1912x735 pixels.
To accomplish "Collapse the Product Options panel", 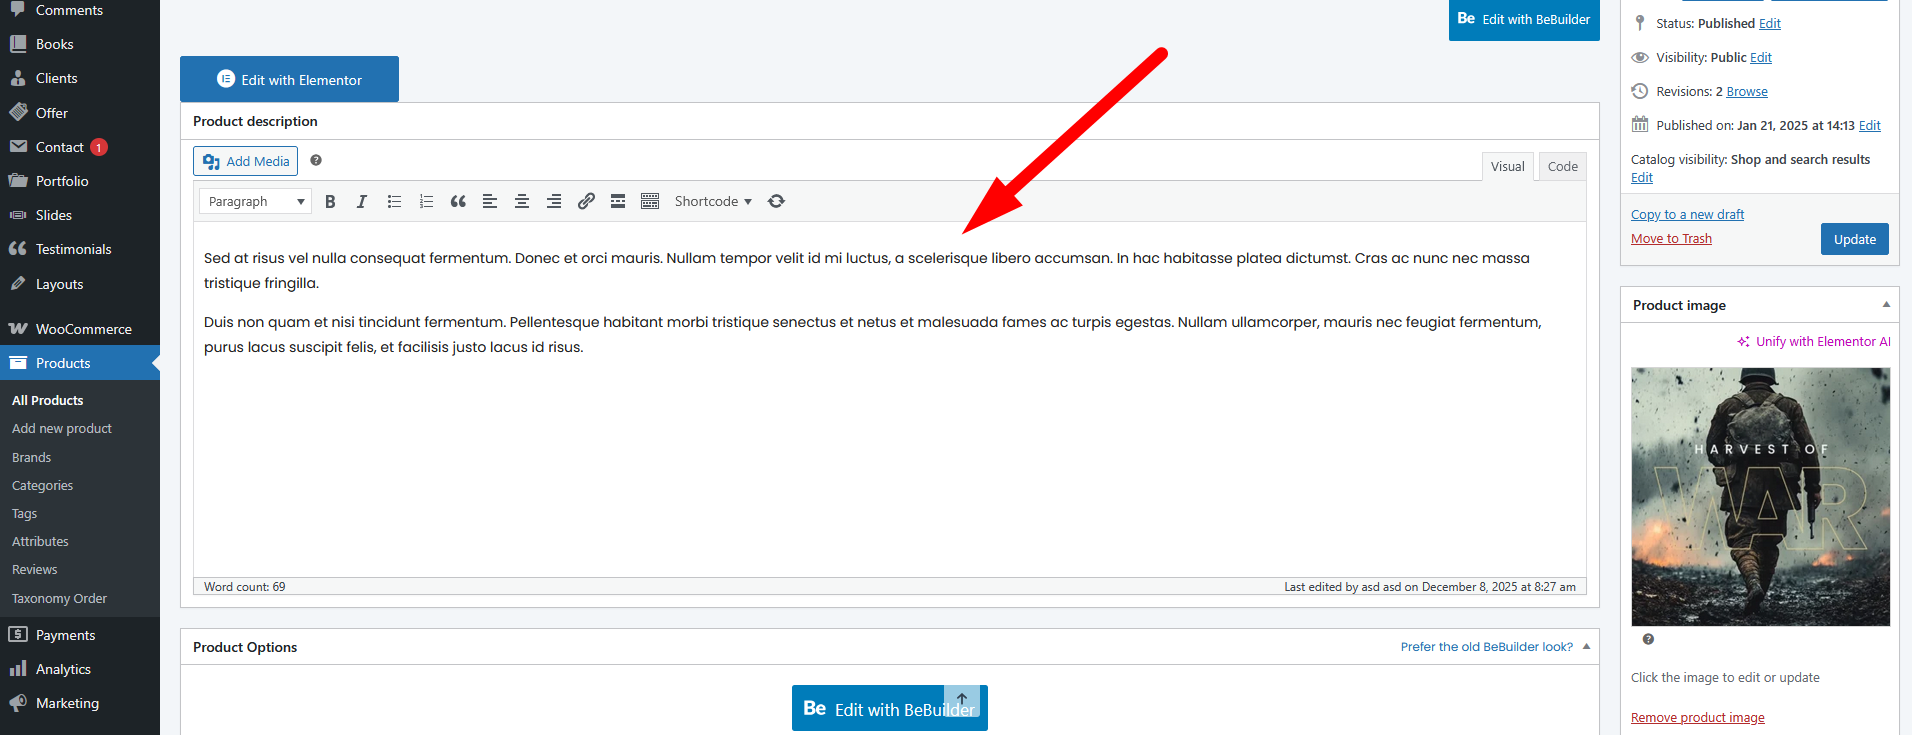I will point(1586,647).
